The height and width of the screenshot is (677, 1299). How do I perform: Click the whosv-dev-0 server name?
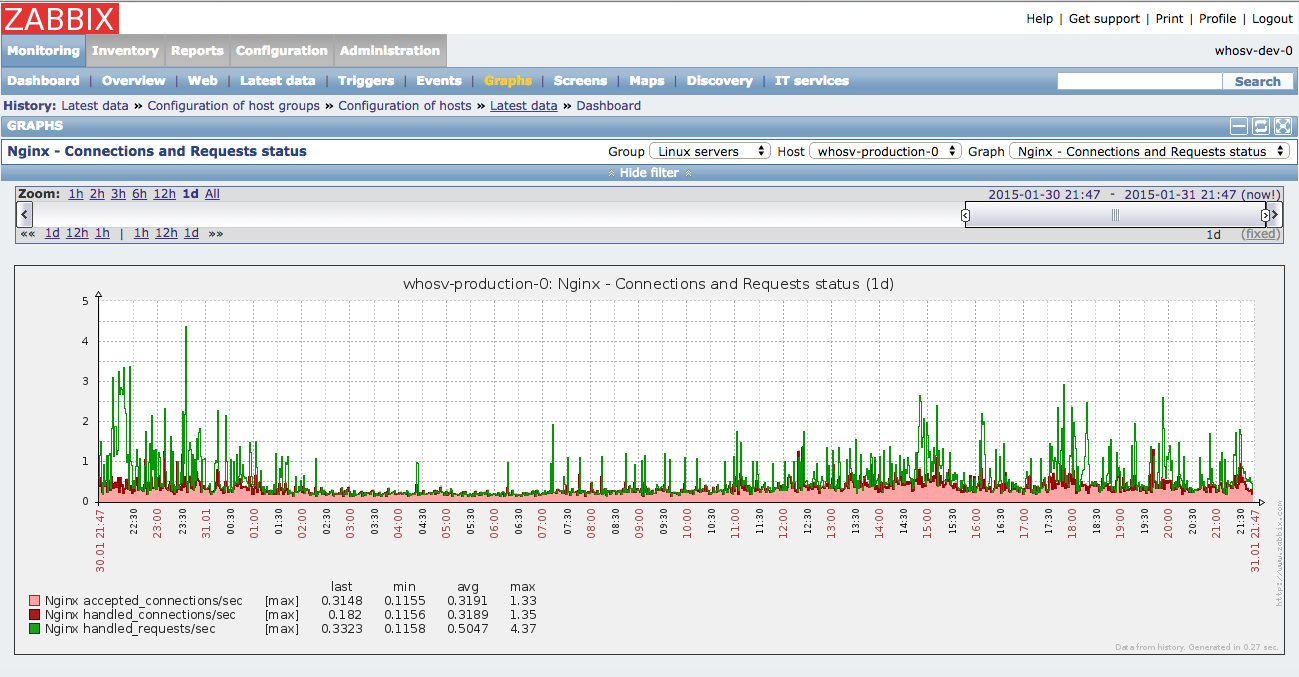[1253, 51]
